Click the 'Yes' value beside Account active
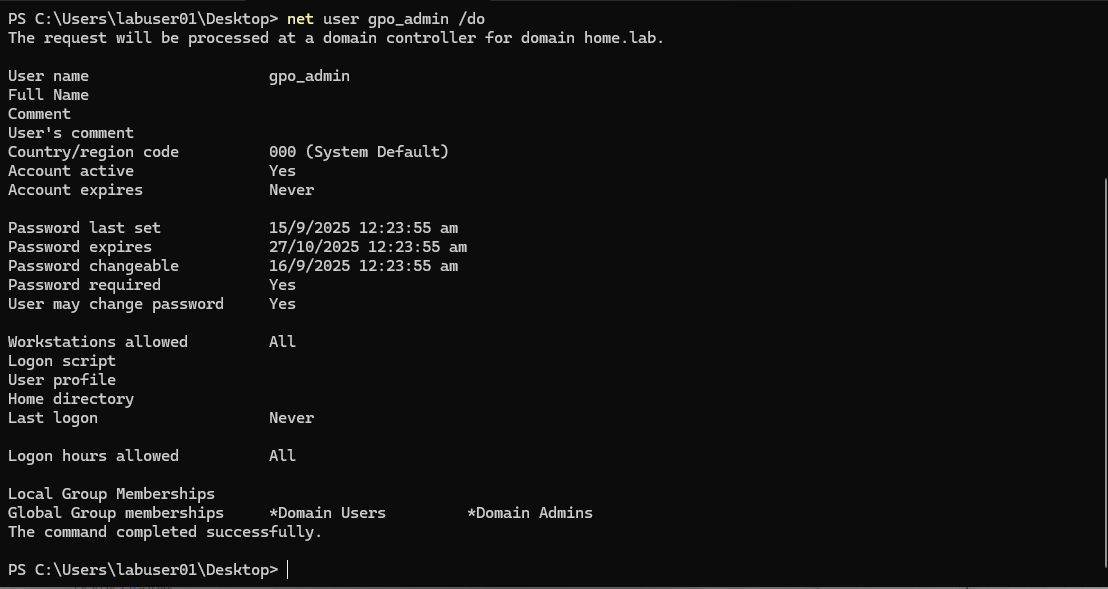 click(282, 171)
